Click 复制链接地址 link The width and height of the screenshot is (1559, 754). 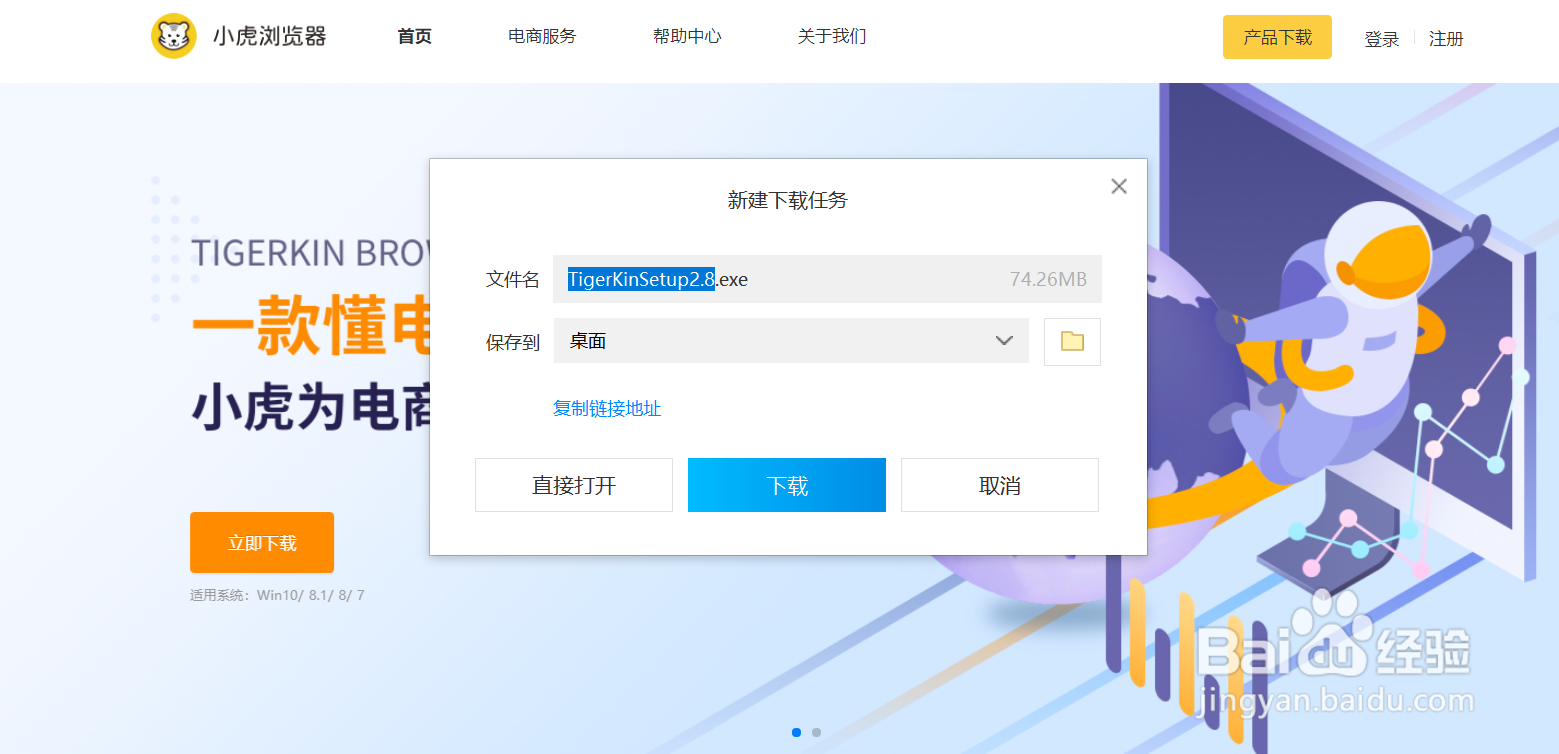coord(607,408)
